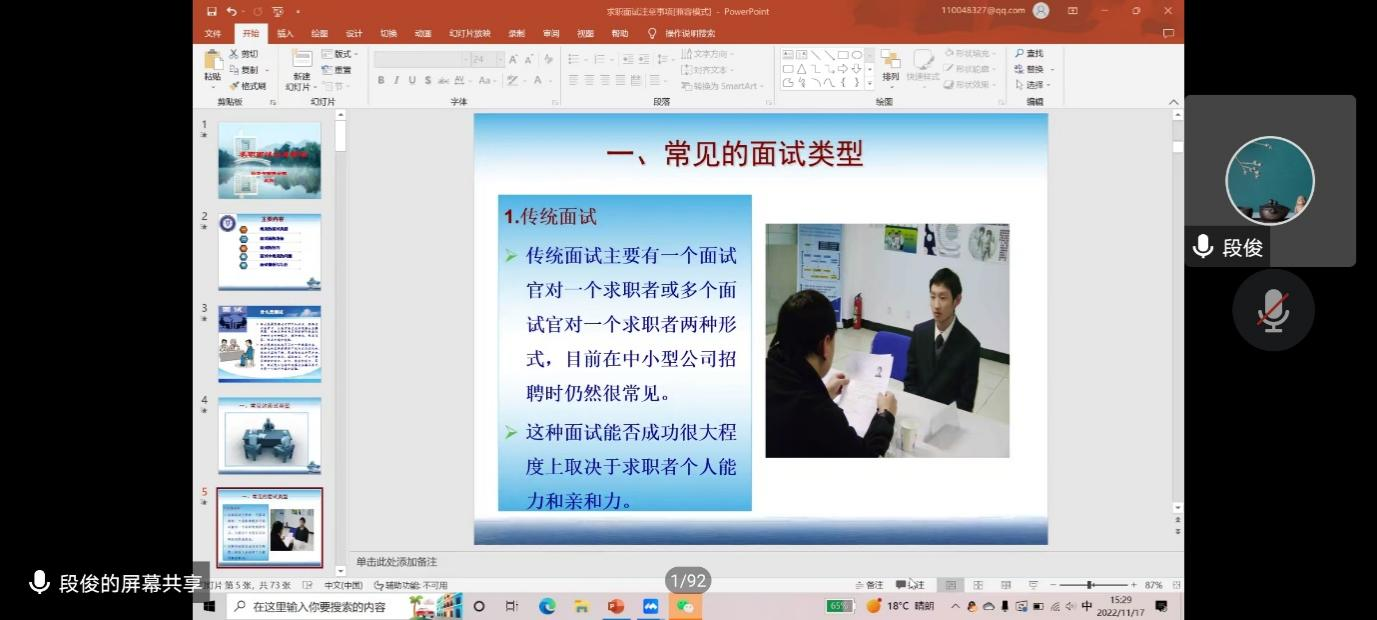Switch to Slide Sorter view icon

[978, 583]
